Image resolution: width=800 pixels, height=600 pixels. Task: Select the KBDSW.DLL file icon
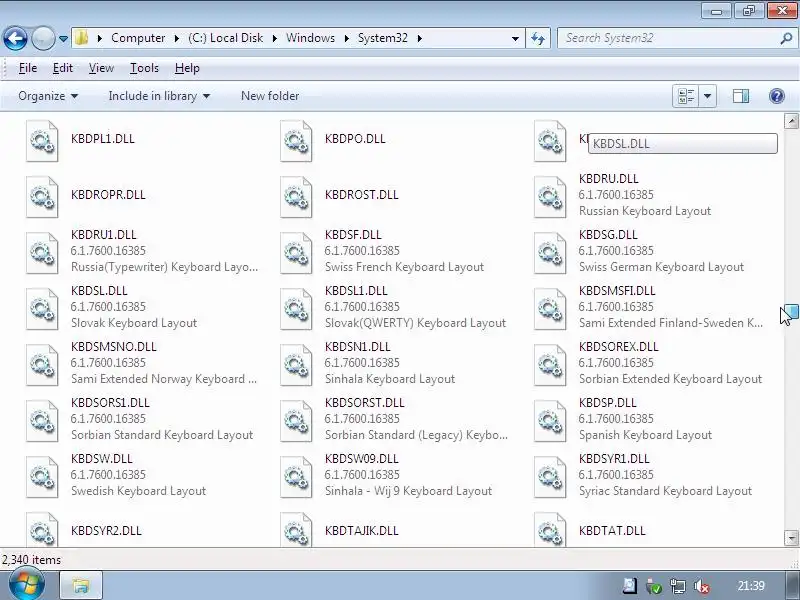42,477
